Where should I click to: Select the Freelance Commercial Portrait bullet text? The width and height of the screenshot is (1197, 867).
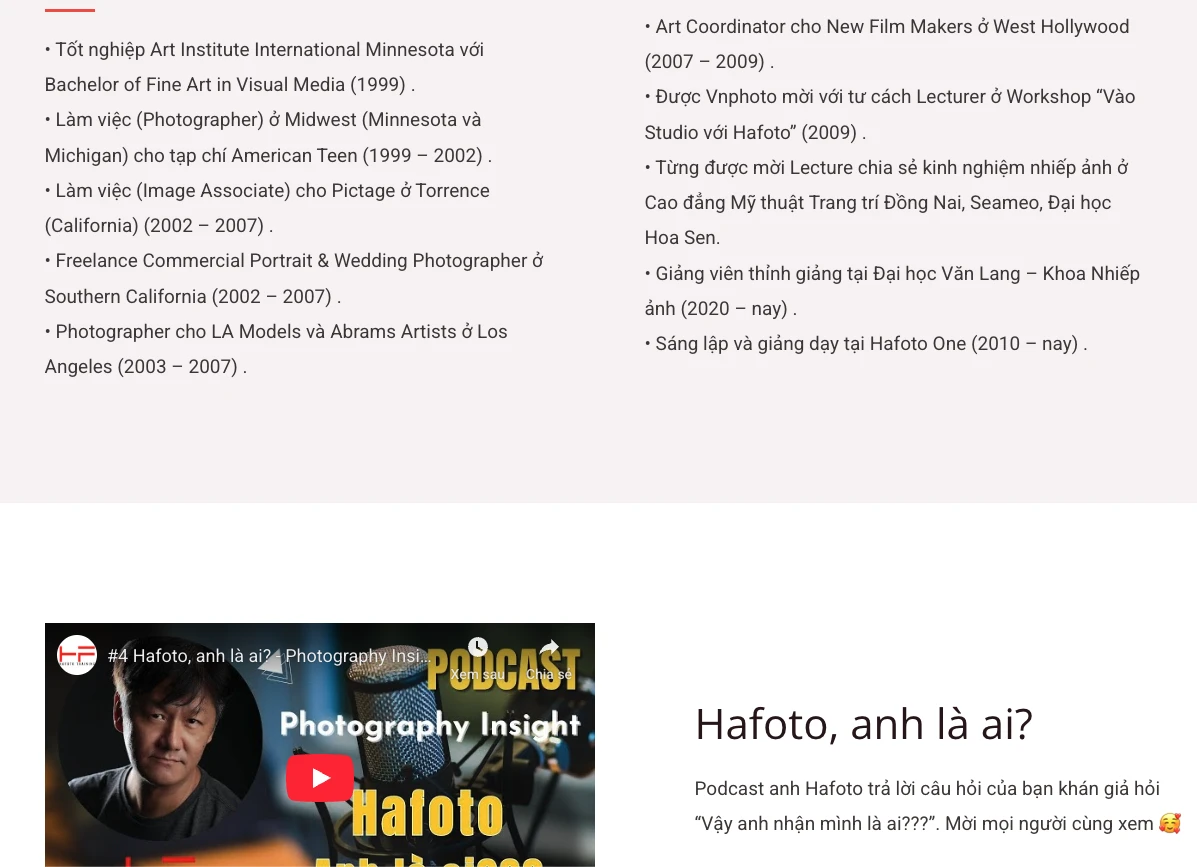click(x=293, y=278)
